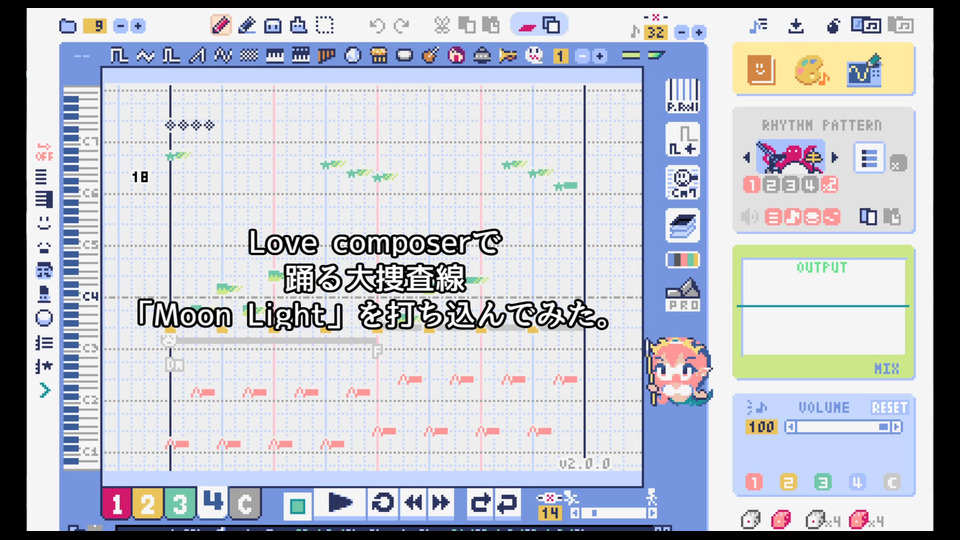Toggle mixer channel 3 button
960x540 pixels.
point(822,482)
